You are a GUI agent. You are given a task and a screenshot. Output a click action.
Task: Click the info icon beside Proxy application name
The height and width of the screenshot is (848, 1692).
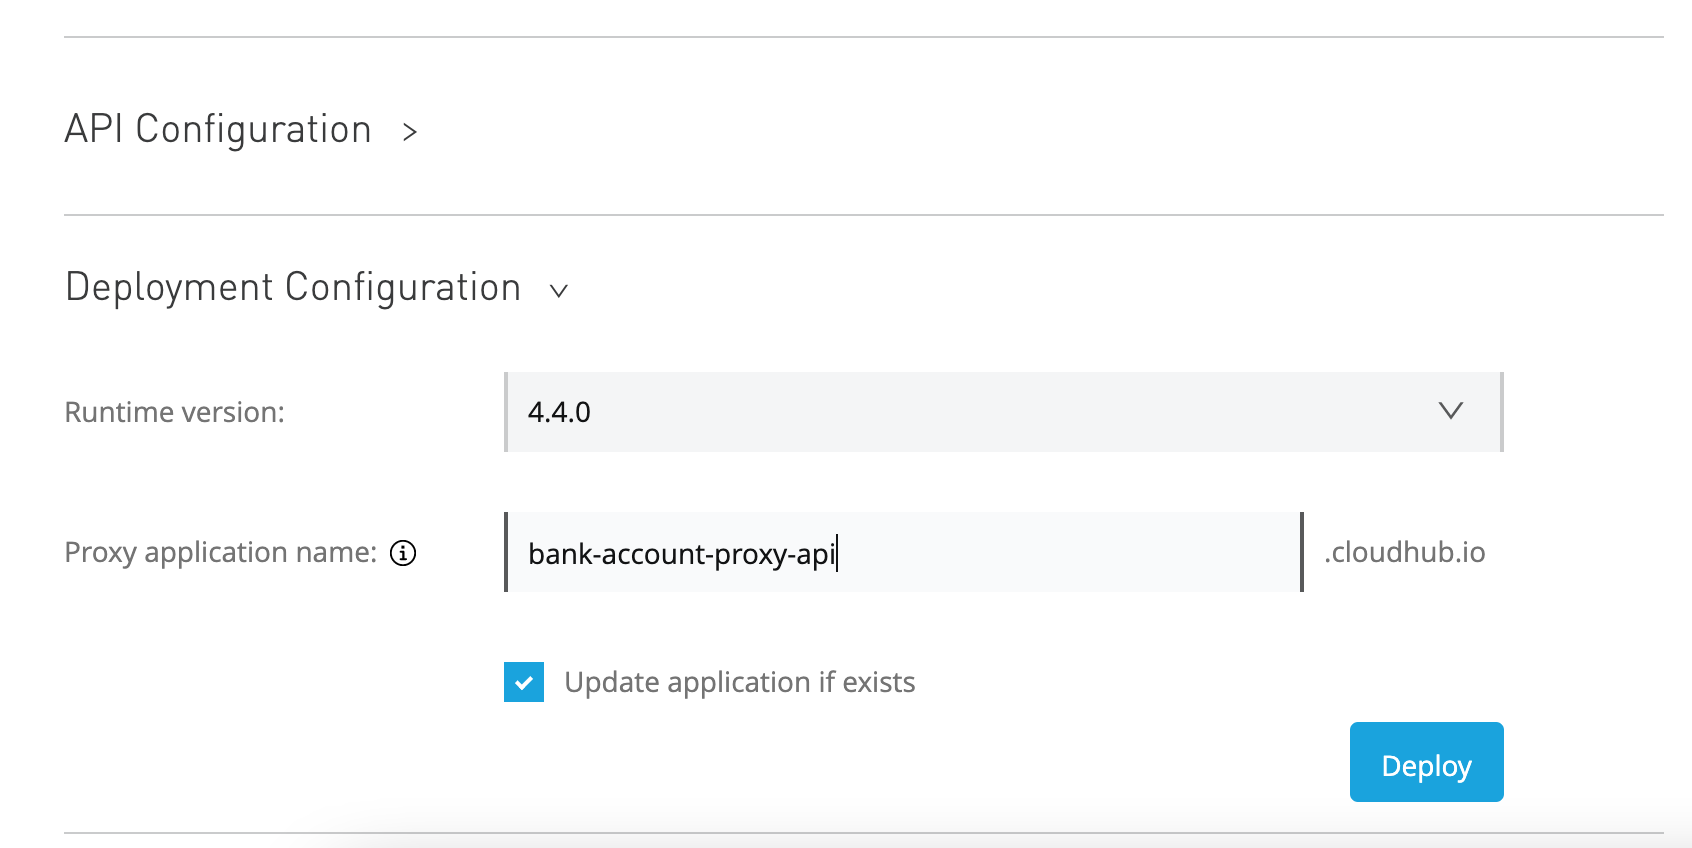[403, 553]
